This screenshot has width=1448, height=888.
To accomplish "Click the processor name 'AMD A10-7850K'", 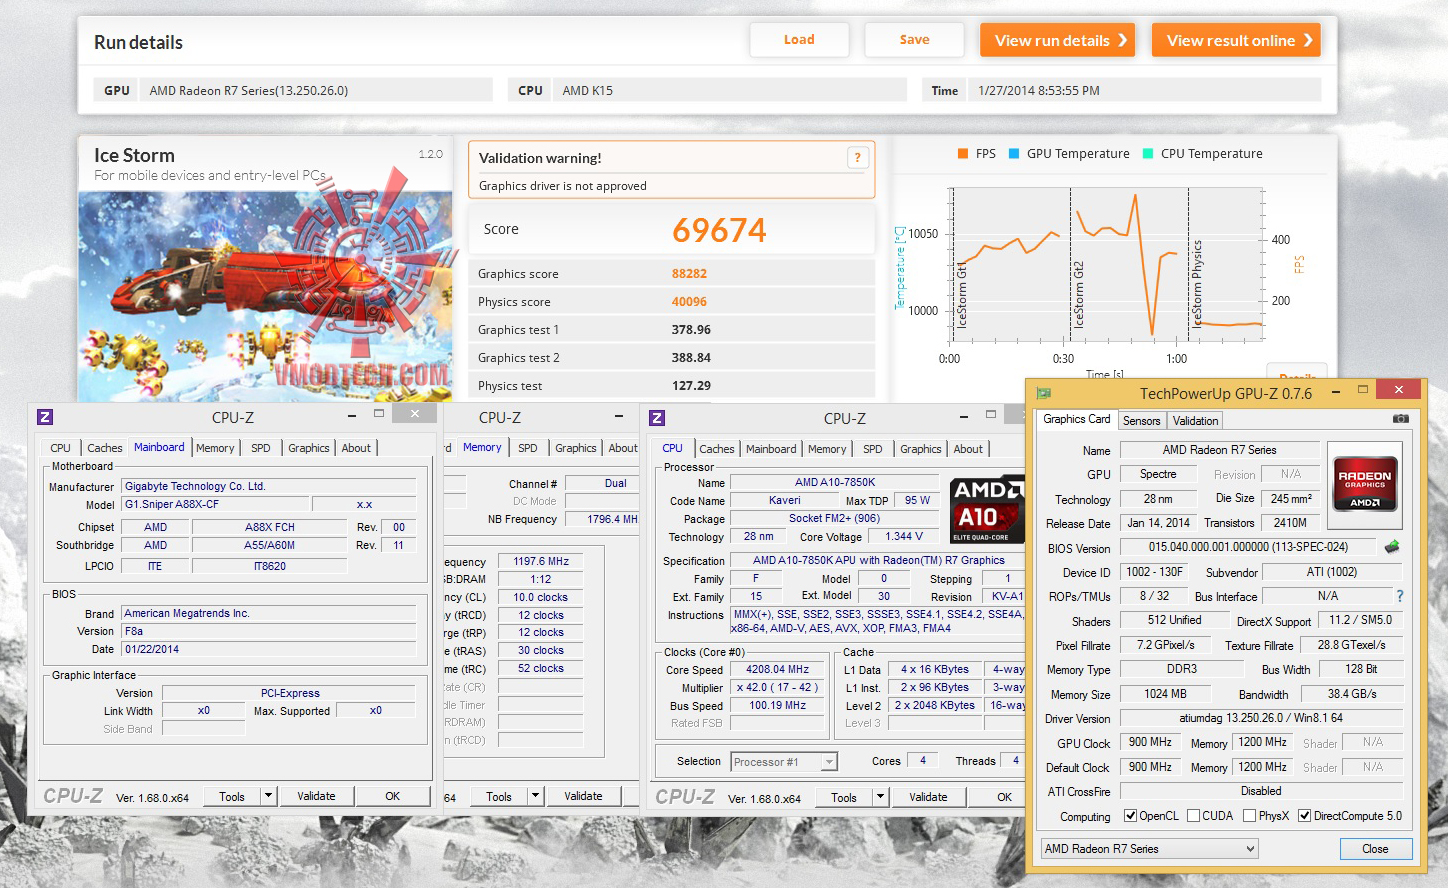I will click(835, 482).
